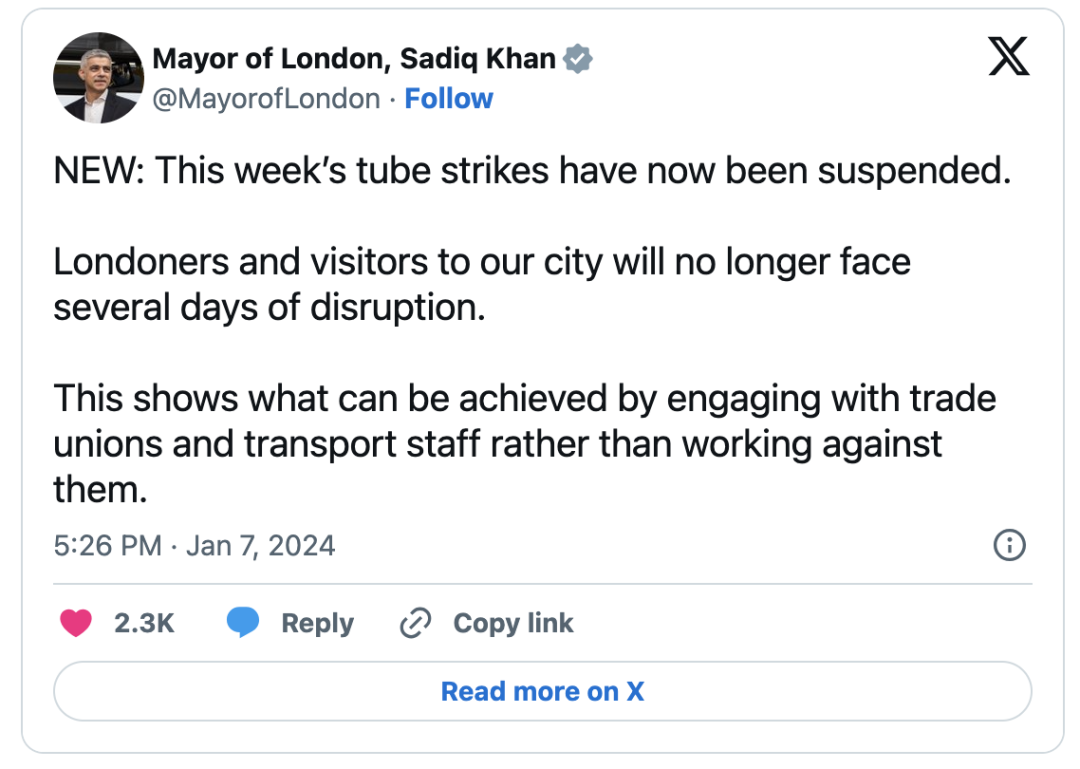Click the X logo in the corner
This screenshot has width=1080, height=769.
(1008, 57)
